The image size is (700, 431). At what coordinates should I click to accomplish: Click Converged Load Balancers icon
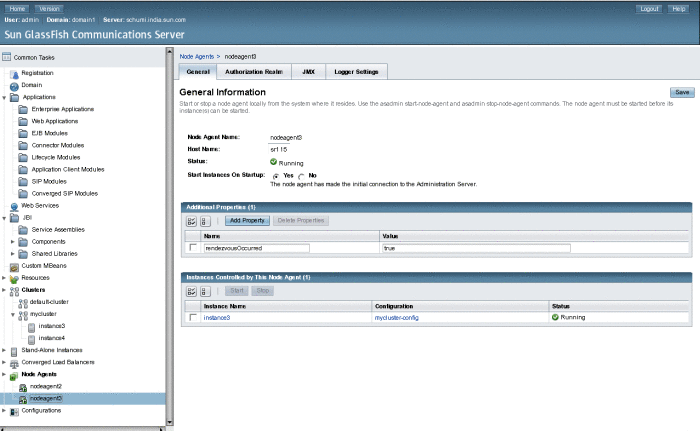pos(14,364)
